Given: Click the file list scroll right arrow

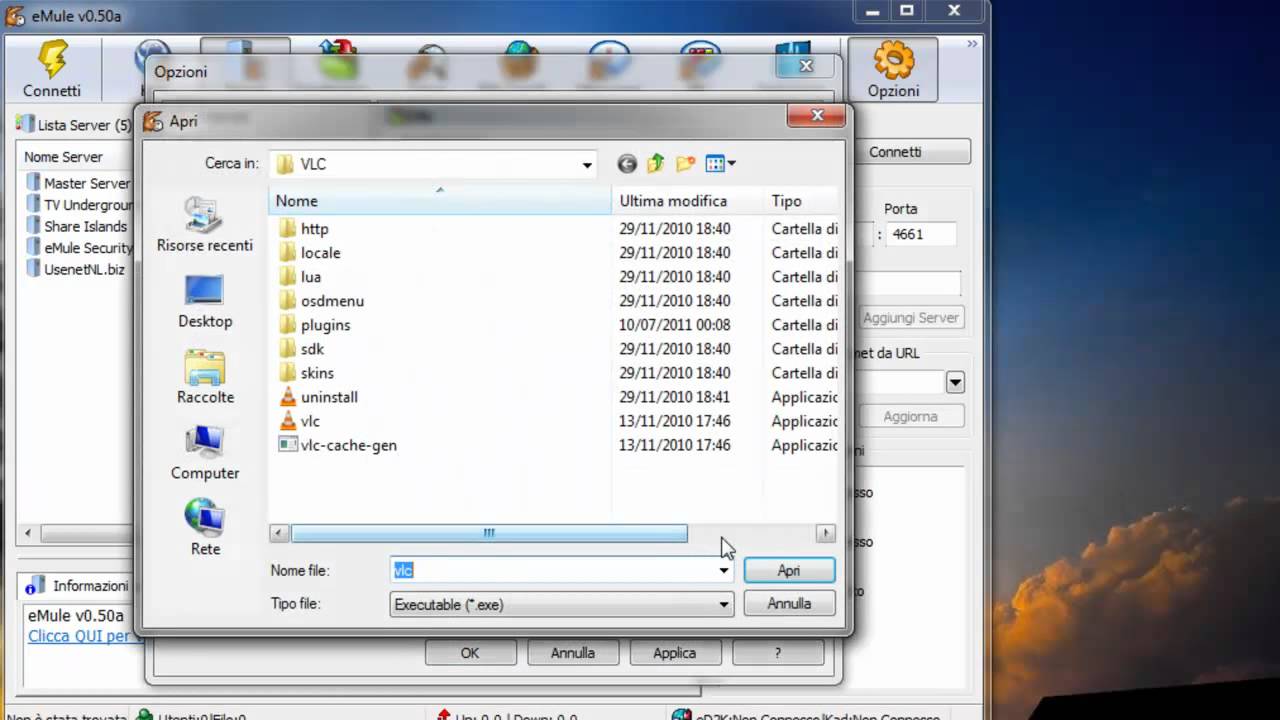Looking at the screenshot, I should (x=825, y=534).
